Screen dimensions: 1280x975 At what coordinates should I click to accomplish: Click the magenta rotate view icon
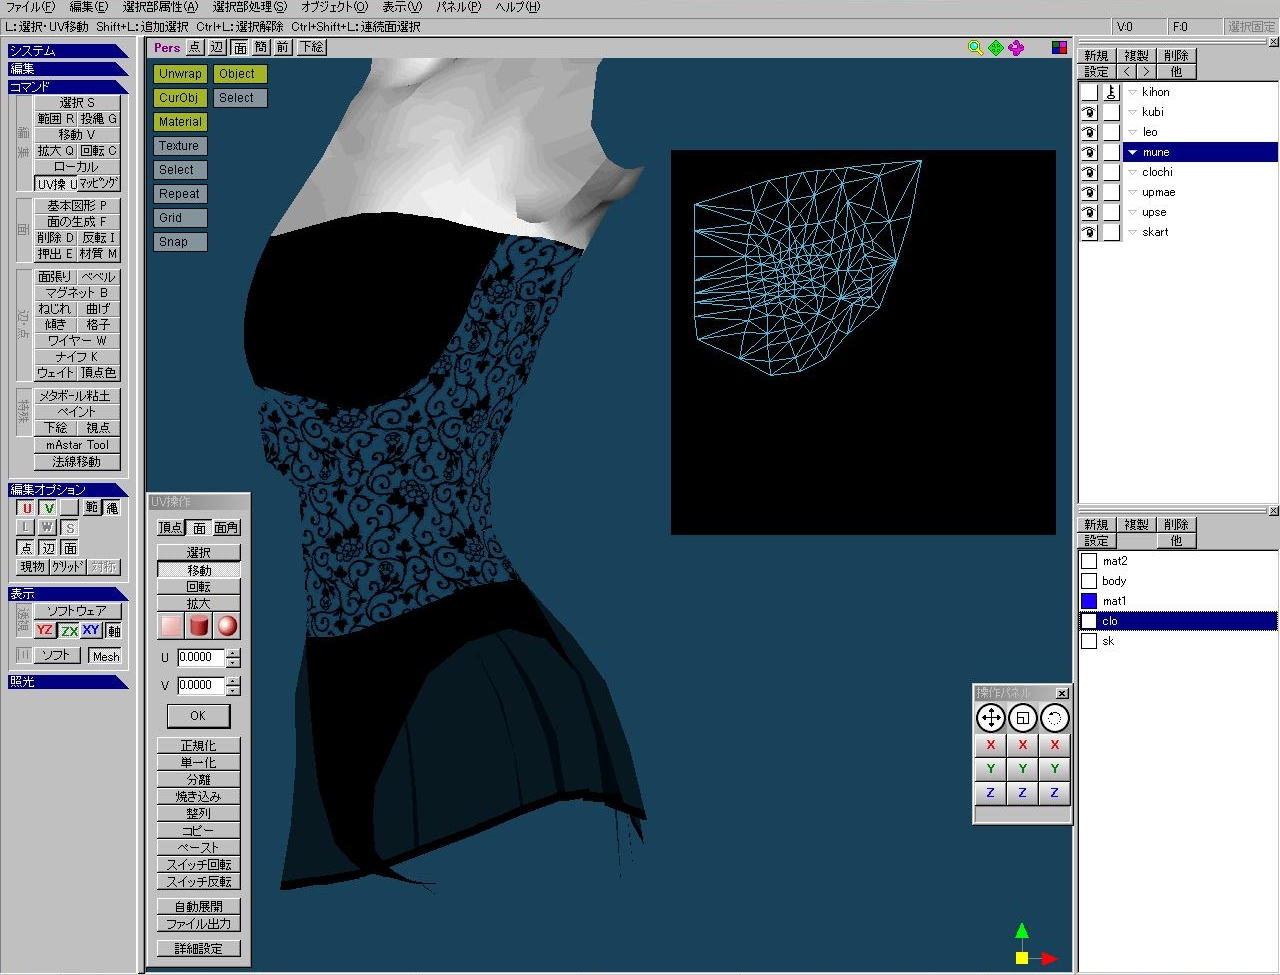coord(1016,48)
